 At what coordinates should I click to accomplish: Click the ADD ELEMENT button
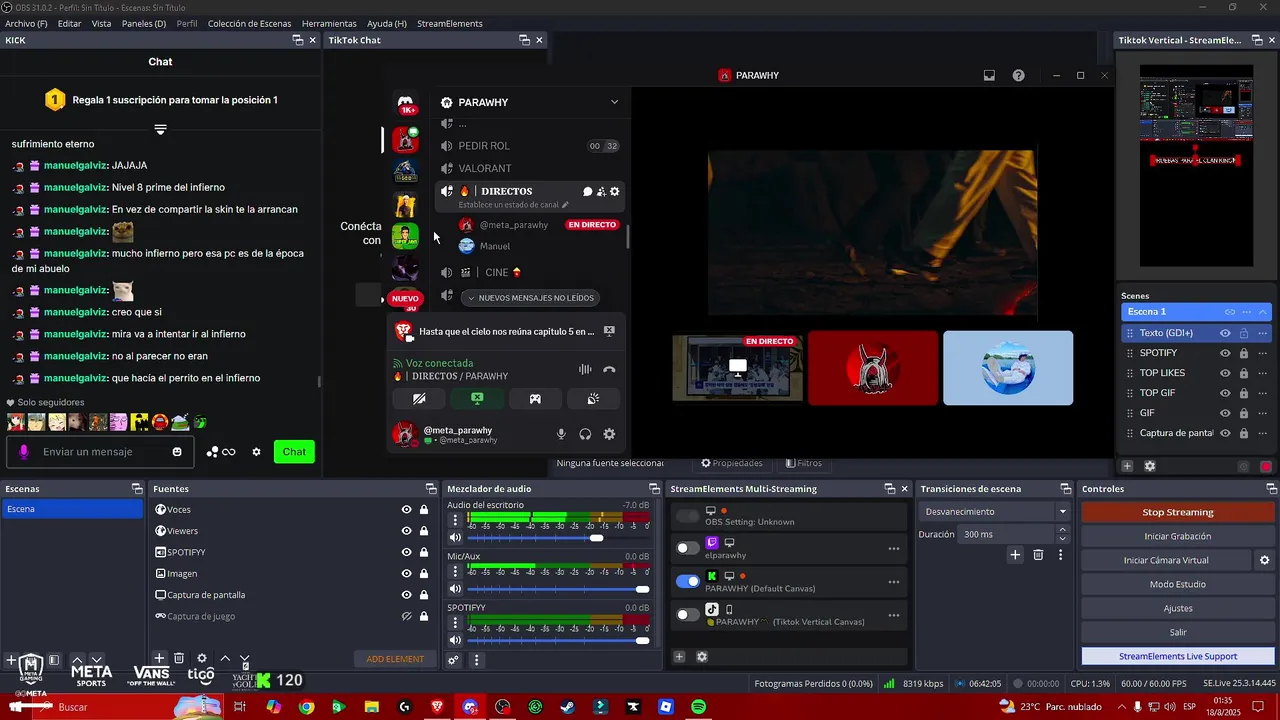395,659
